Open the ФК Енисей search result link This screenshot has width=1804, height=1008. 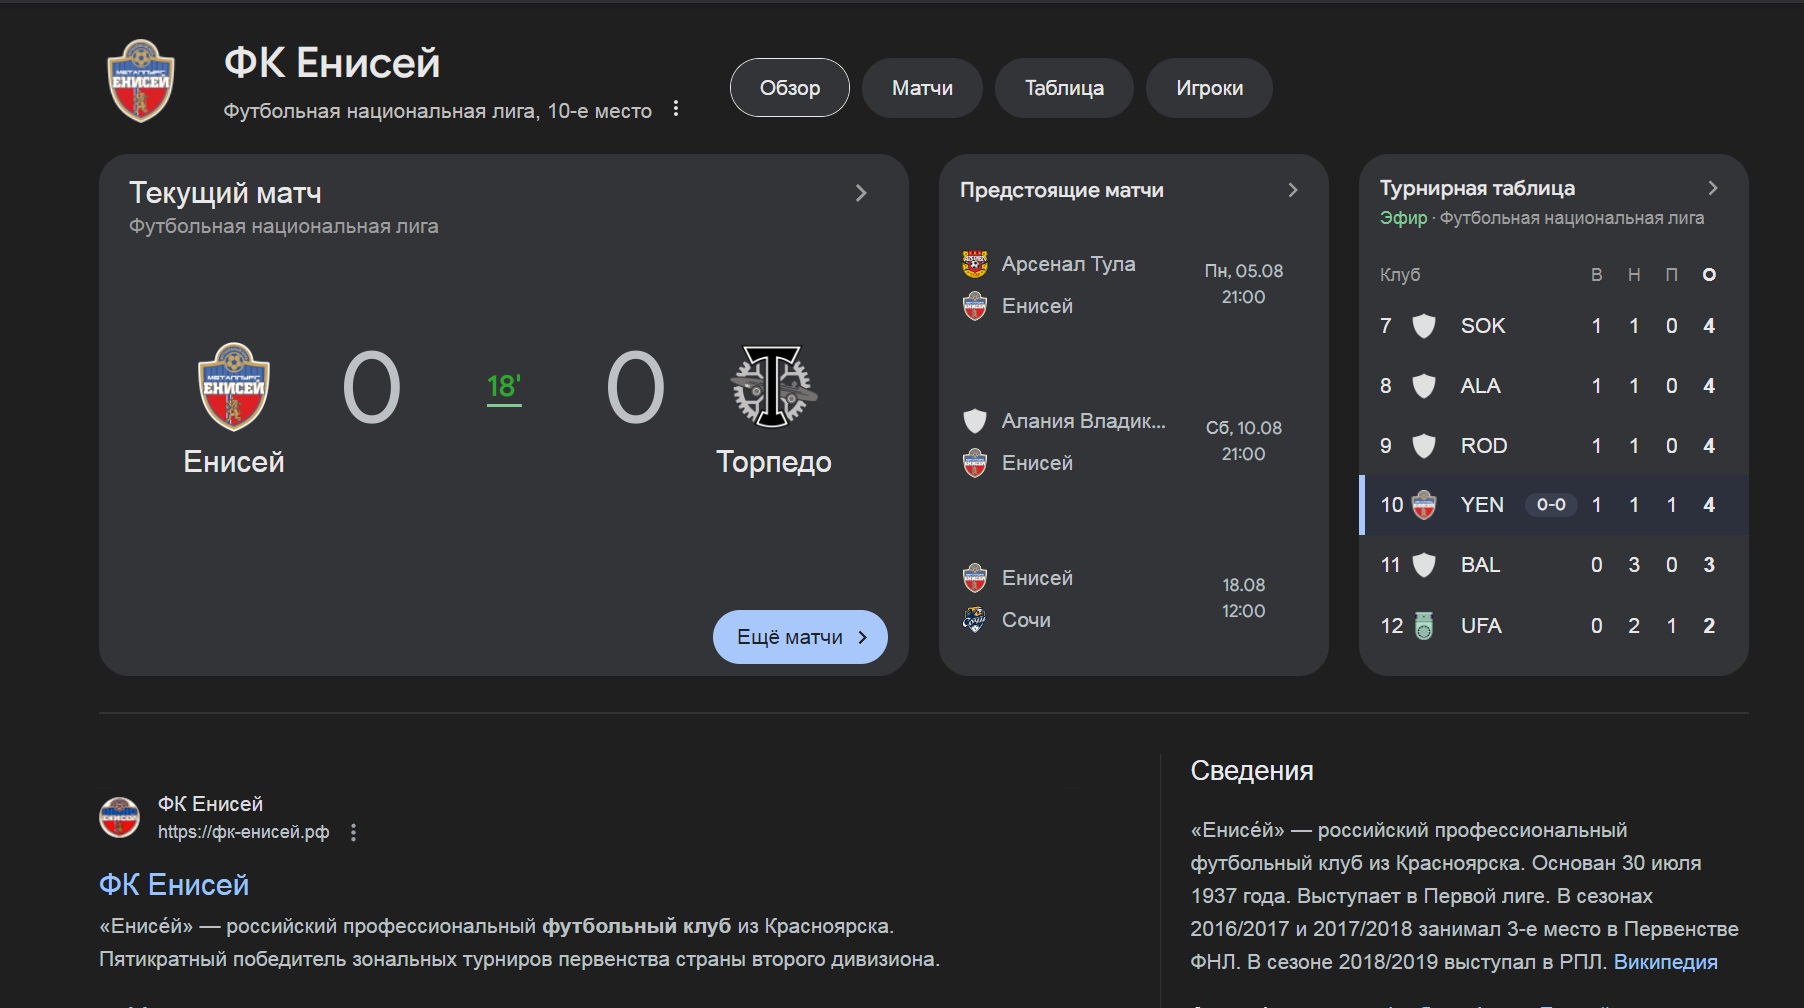click(x=174, y=885)
